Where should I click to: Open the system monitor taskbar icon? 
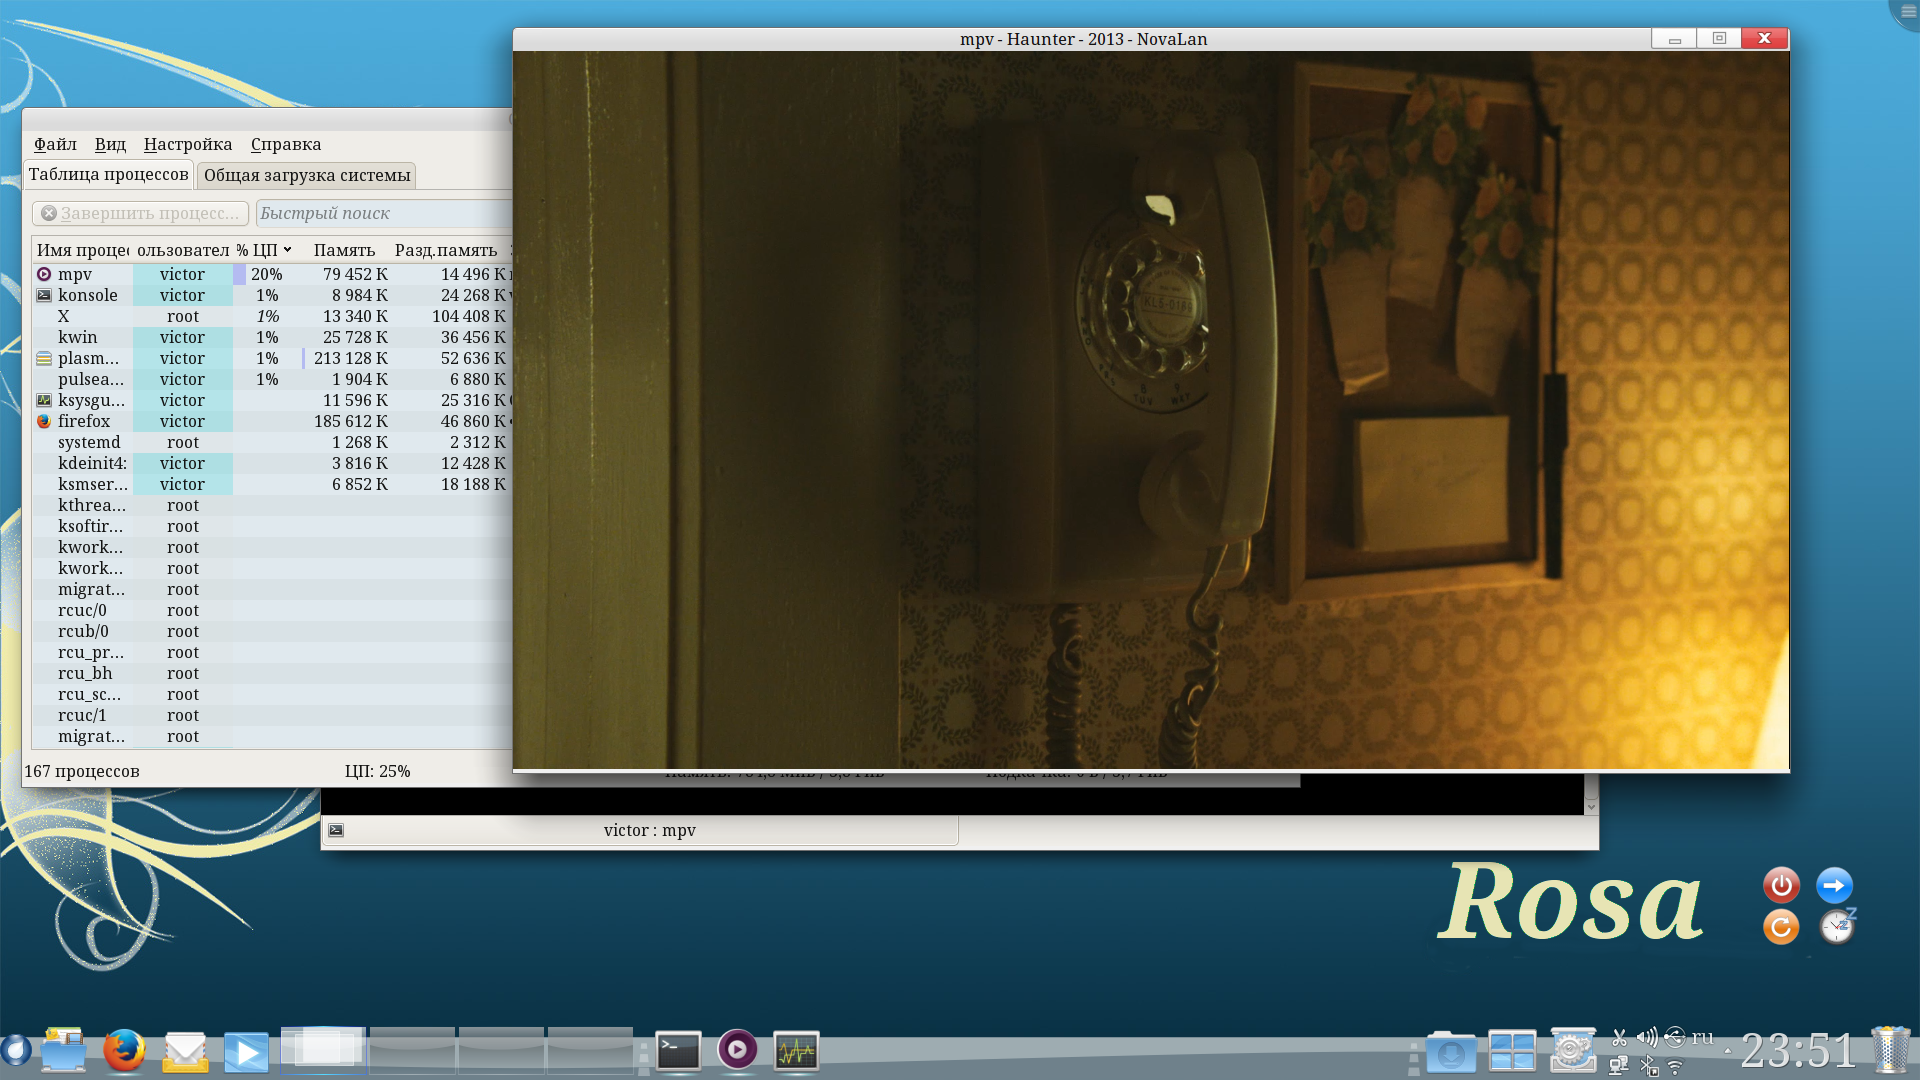[x=796, y=1050]
